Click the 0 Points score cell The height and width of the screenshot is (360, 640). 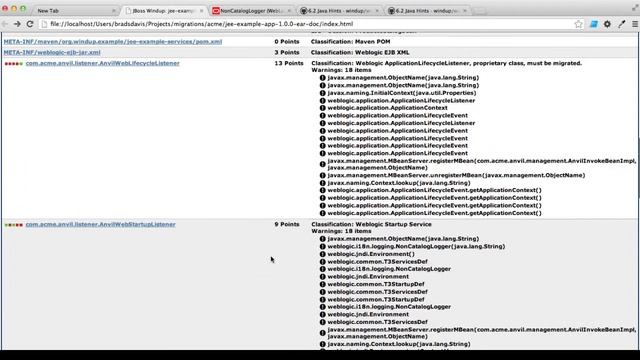coord(287,42)
